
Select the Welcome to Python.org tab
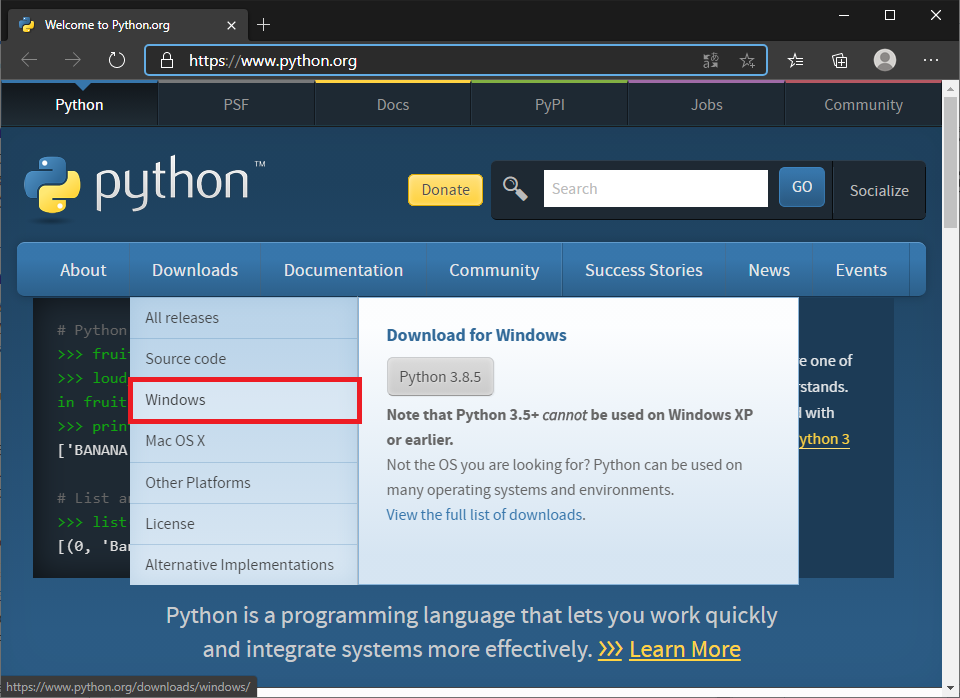point(127,24)
